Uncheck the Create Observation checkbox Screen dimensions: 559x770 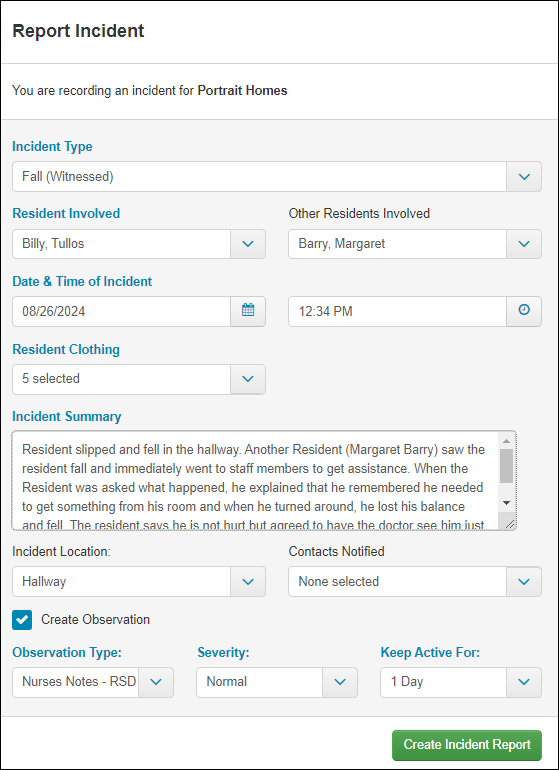pyautogui.click(x=22, y=620)
